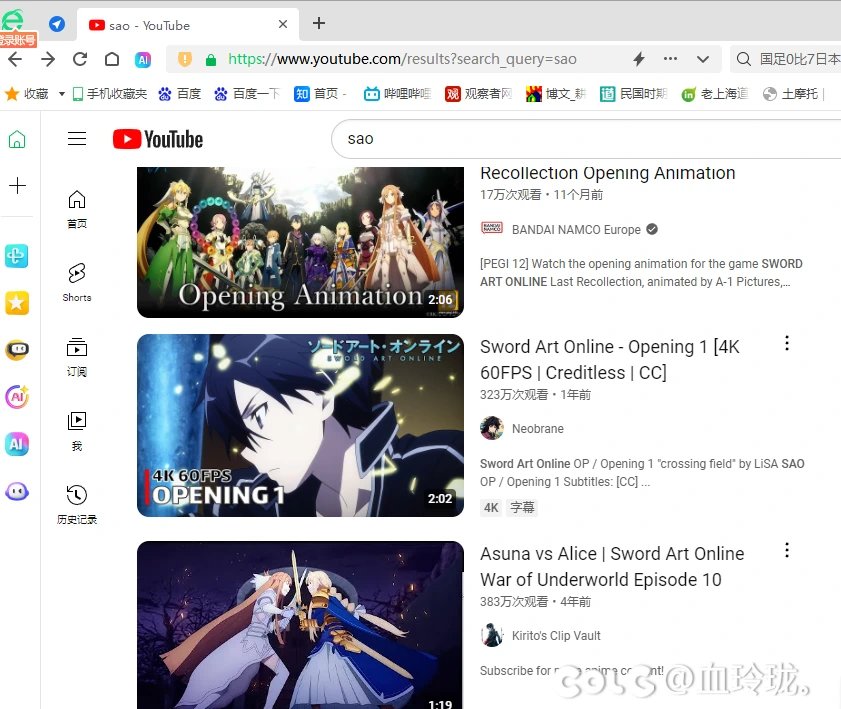Viewport: 841px width, 709px height.
Task: Click Kirito's Clip Vault channel avatar
Action: click(x=492, y=635)
